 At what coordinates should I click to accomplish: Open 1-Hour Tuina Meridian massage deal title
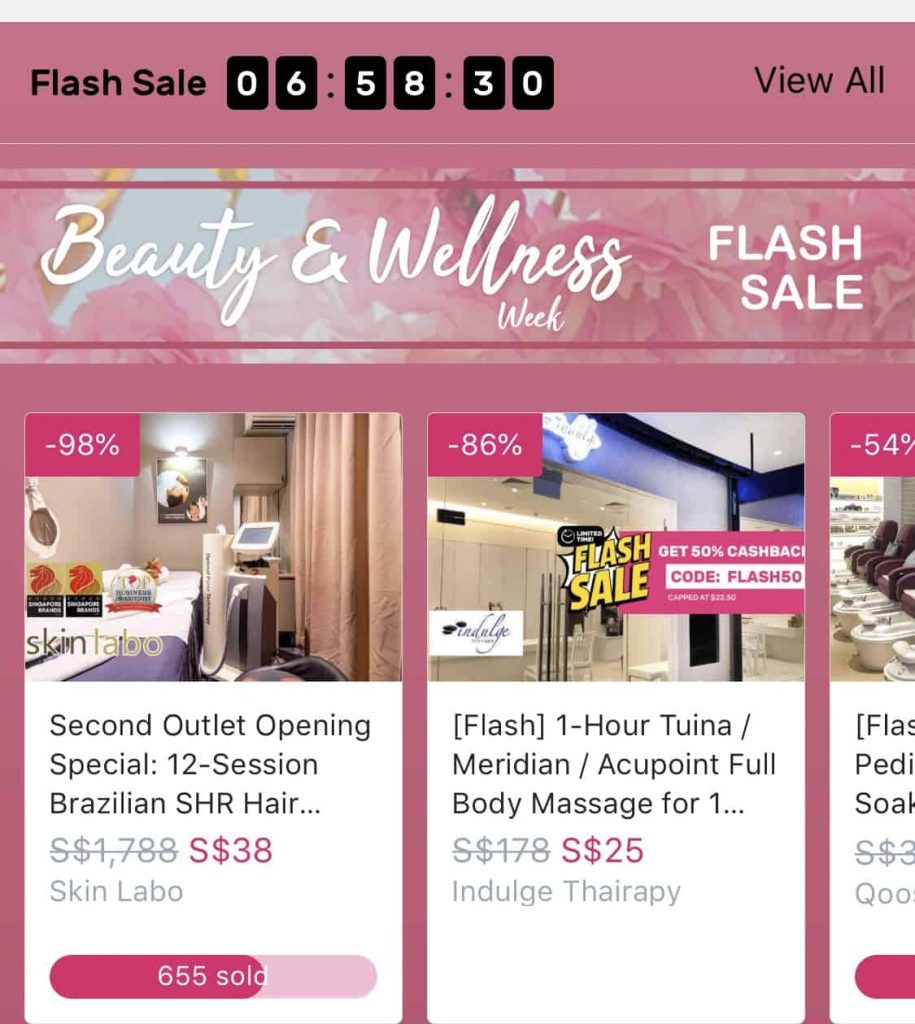click(x=614, y=764)
